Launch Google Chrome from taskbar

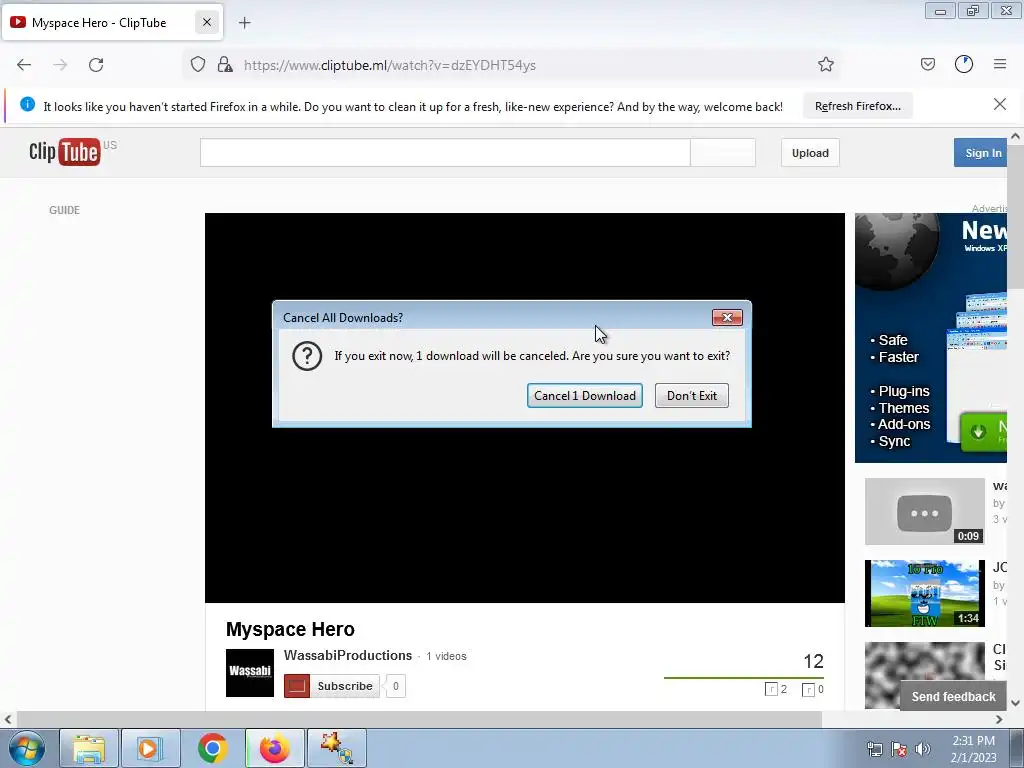[212, 748]
